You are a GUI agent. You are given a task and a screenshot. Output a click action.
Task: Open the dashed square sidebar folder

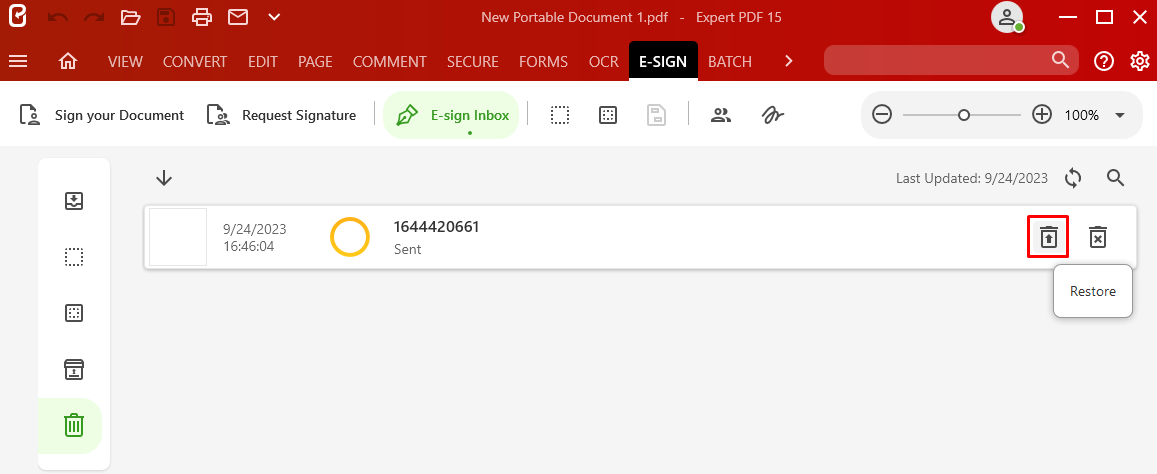(74, 257)
